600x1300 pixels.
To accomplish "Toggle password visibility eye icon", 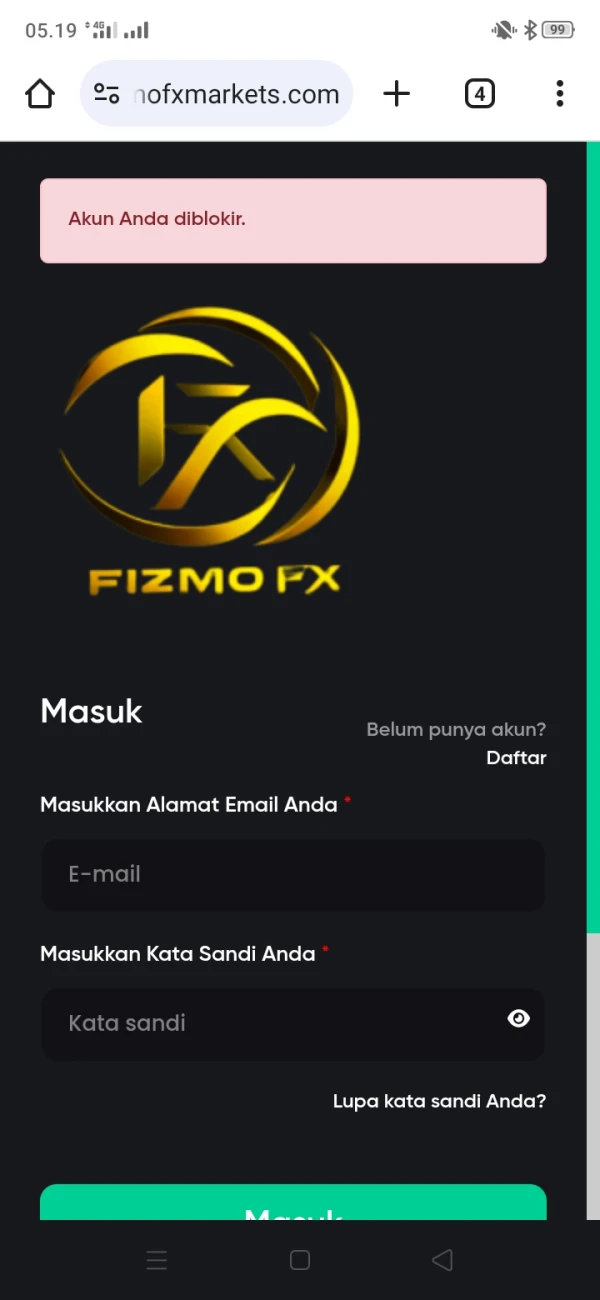I will click(518, 1019).
